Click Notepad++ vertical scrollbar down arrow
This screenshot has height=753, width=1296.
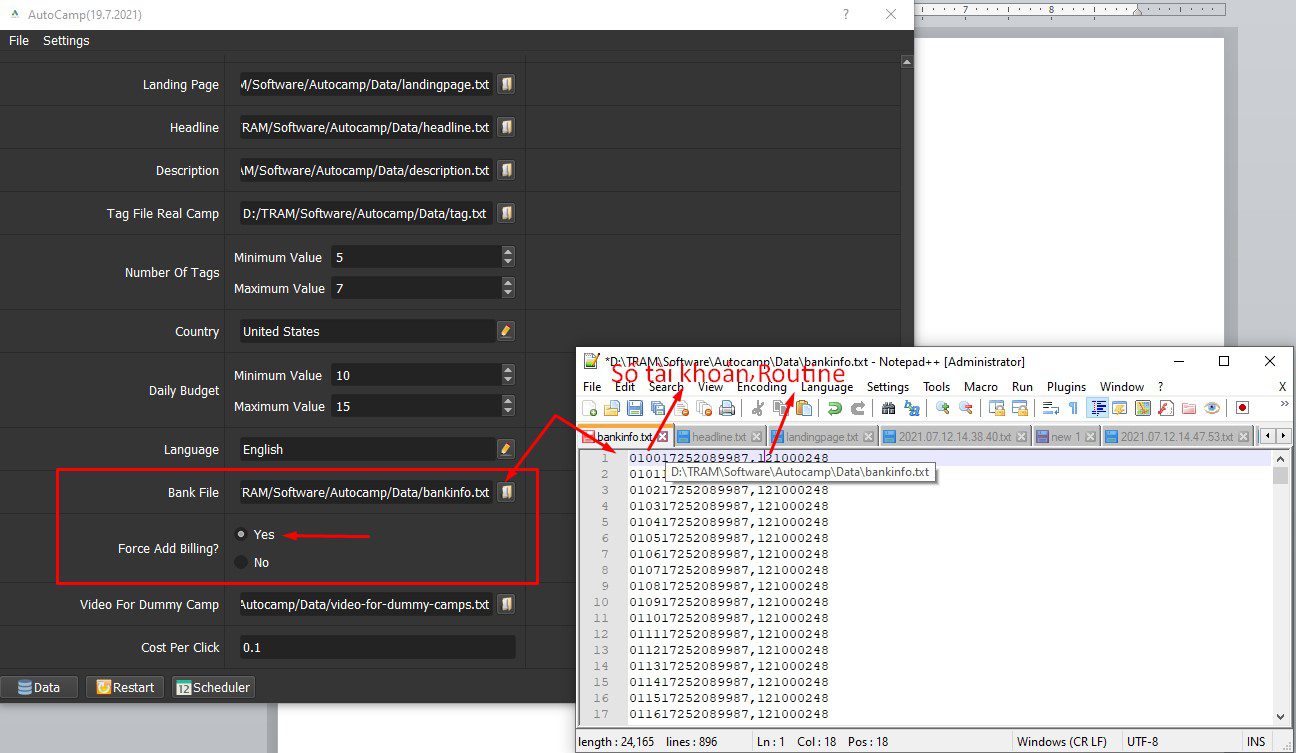pos(1281,715)
